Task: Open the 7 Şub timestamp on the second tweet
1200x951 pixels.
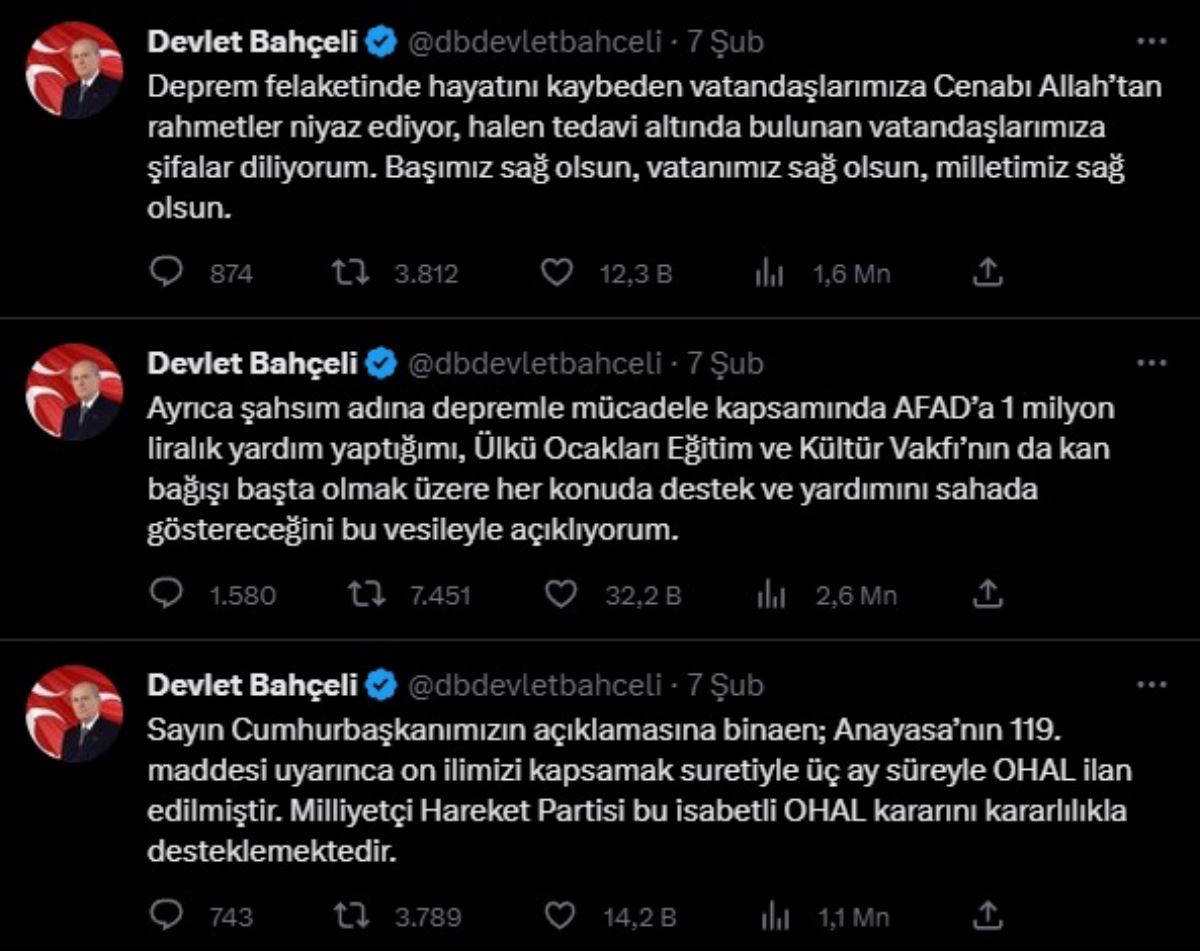Action: [x=725, y=364]
